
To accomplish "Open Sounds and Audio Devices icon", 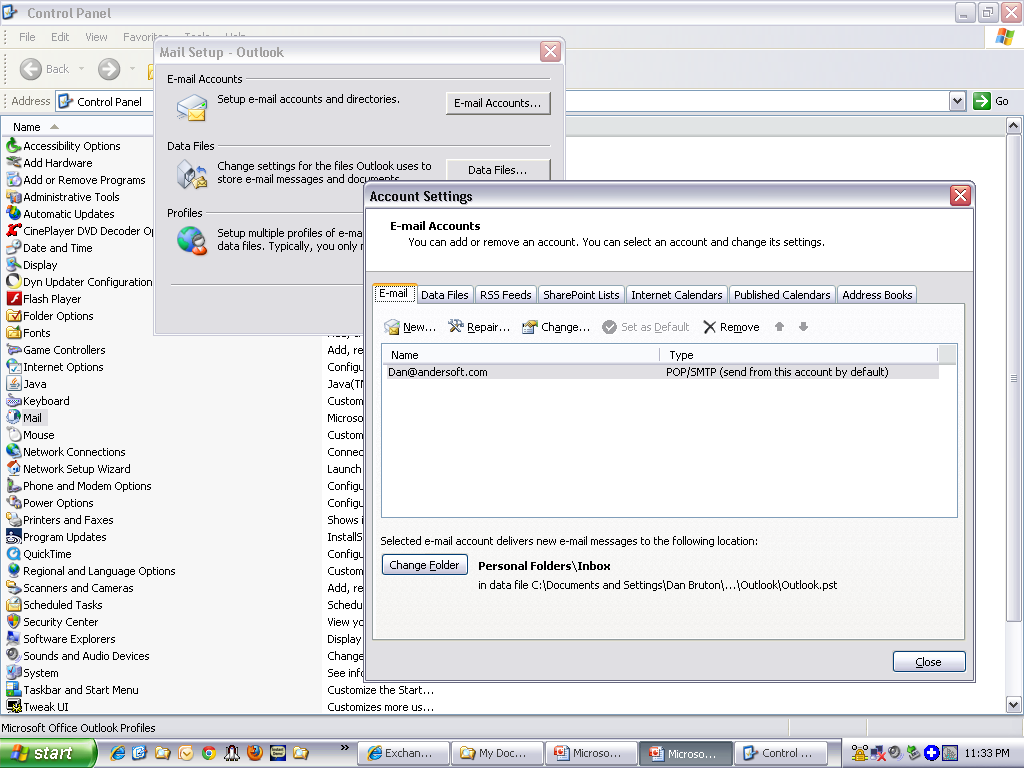I will pos(14,656).
